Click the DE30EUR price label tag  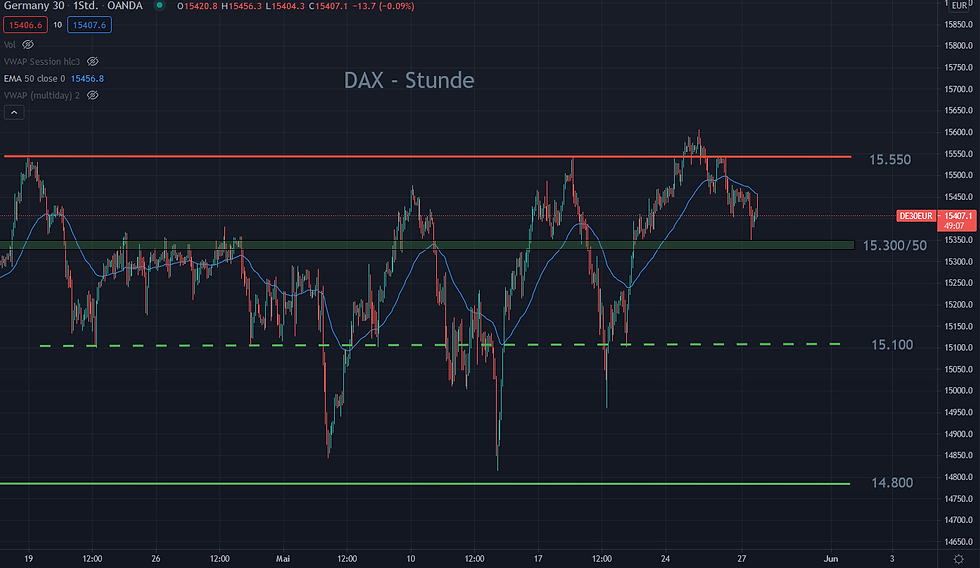(x=916, y=216)
